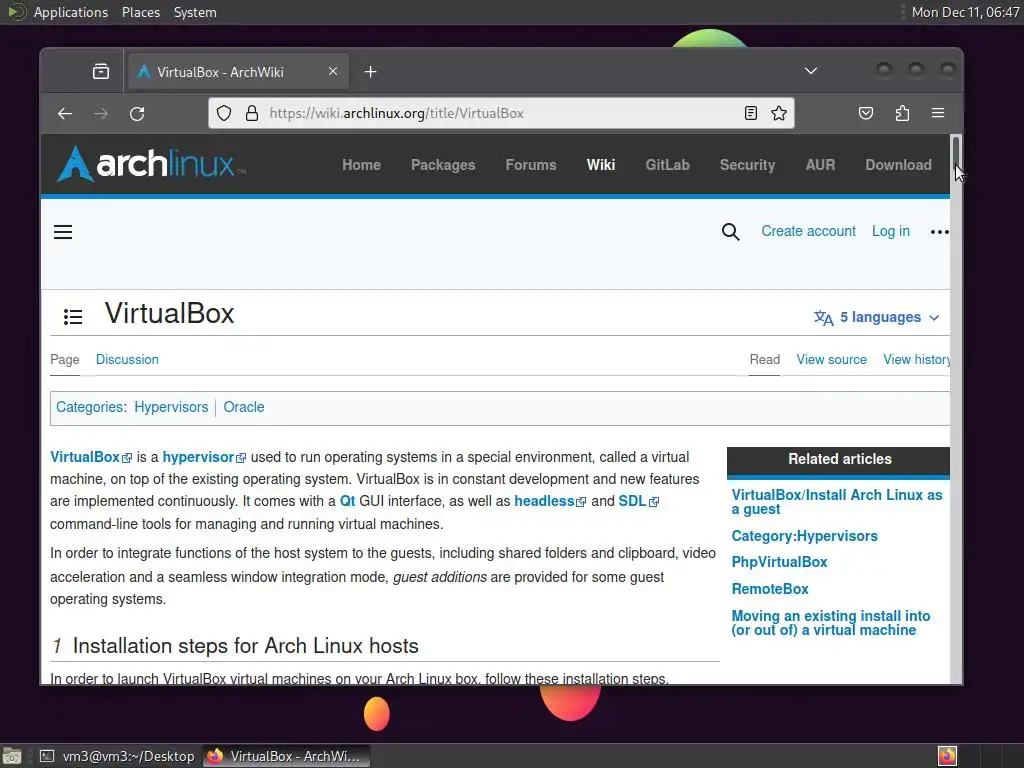Click the Arch Linux logo
The height and width of the screenshot is (768, 1024).
(152, 164)
